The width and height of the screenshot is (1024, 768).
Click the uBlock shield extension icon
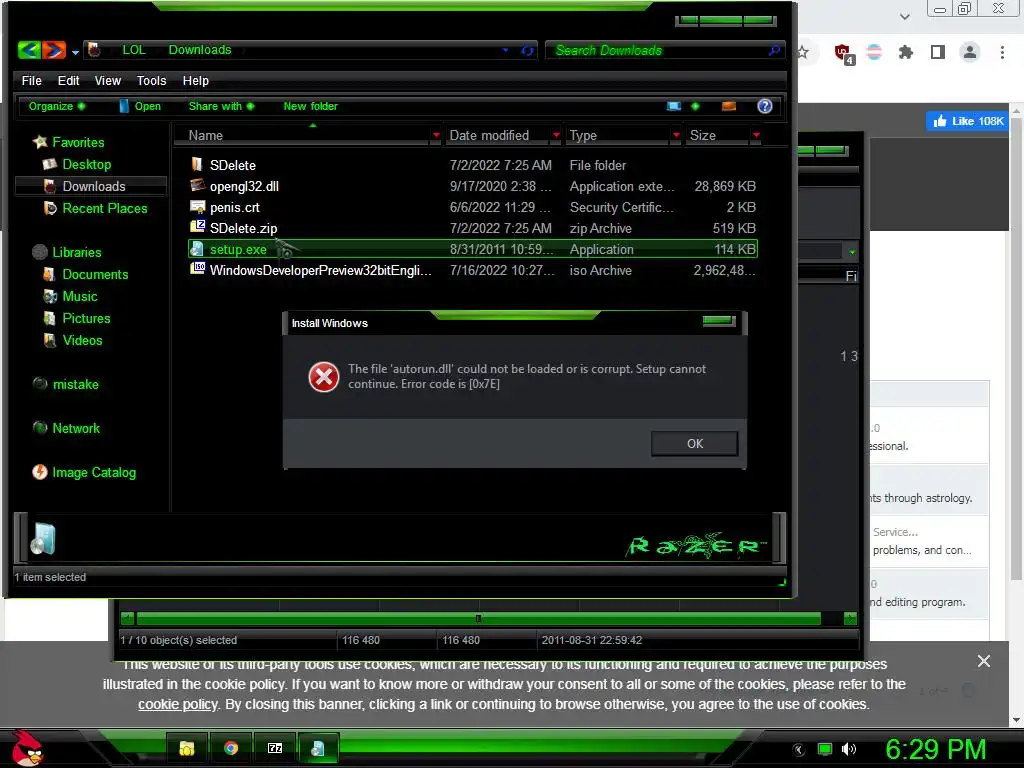click(x=843, y=53)
